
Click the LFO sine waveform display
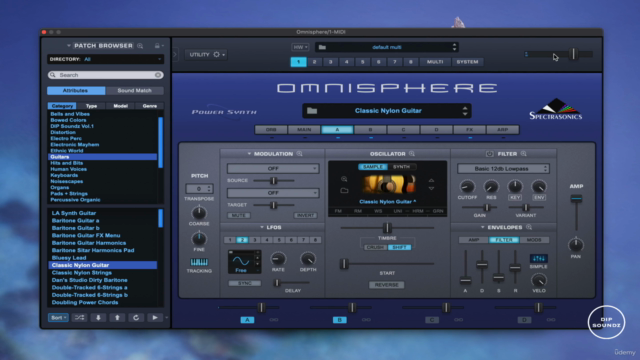click(x=241, y=261)
